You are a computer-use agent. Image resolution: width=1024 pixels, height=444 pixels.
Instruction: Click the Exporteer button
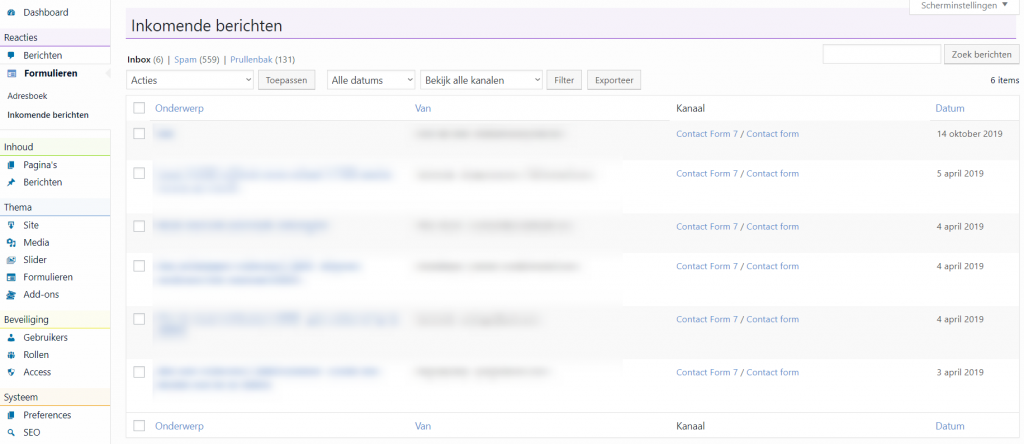pyautogui.click(x=615, y=80)
